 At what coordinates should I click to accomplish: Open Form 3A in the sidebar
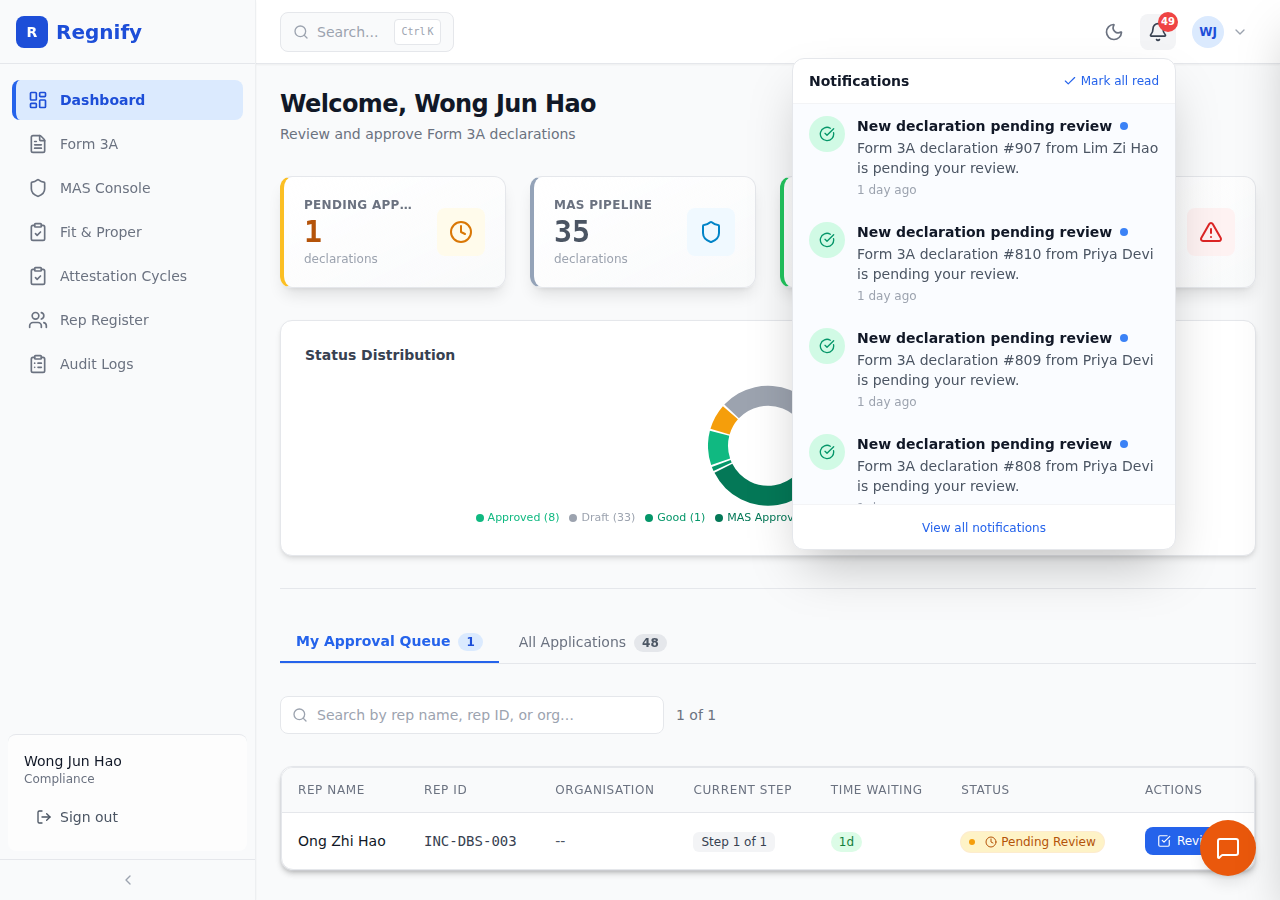(128, 144)
